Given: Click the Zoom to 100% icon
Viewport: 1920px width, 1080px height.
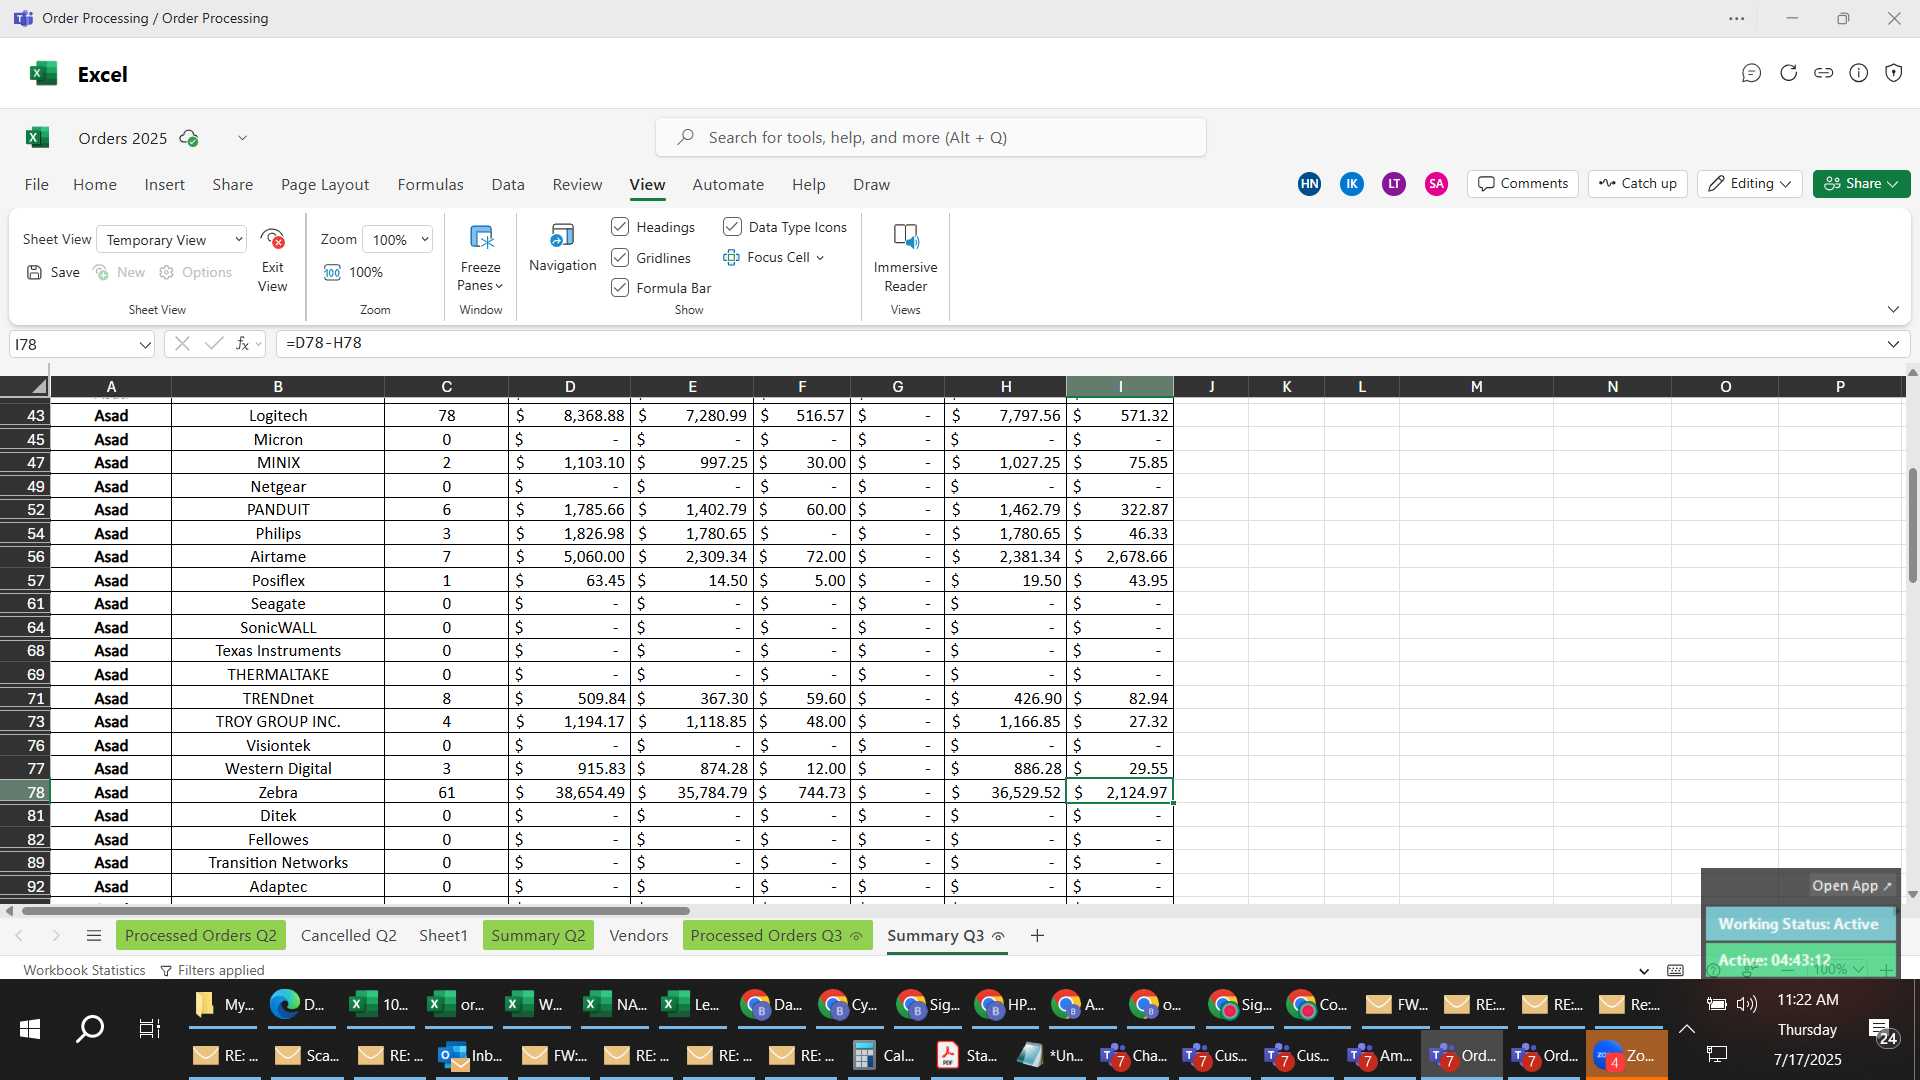Looking at the screenshot, I should pyautogui.click(x=332, y=272).
